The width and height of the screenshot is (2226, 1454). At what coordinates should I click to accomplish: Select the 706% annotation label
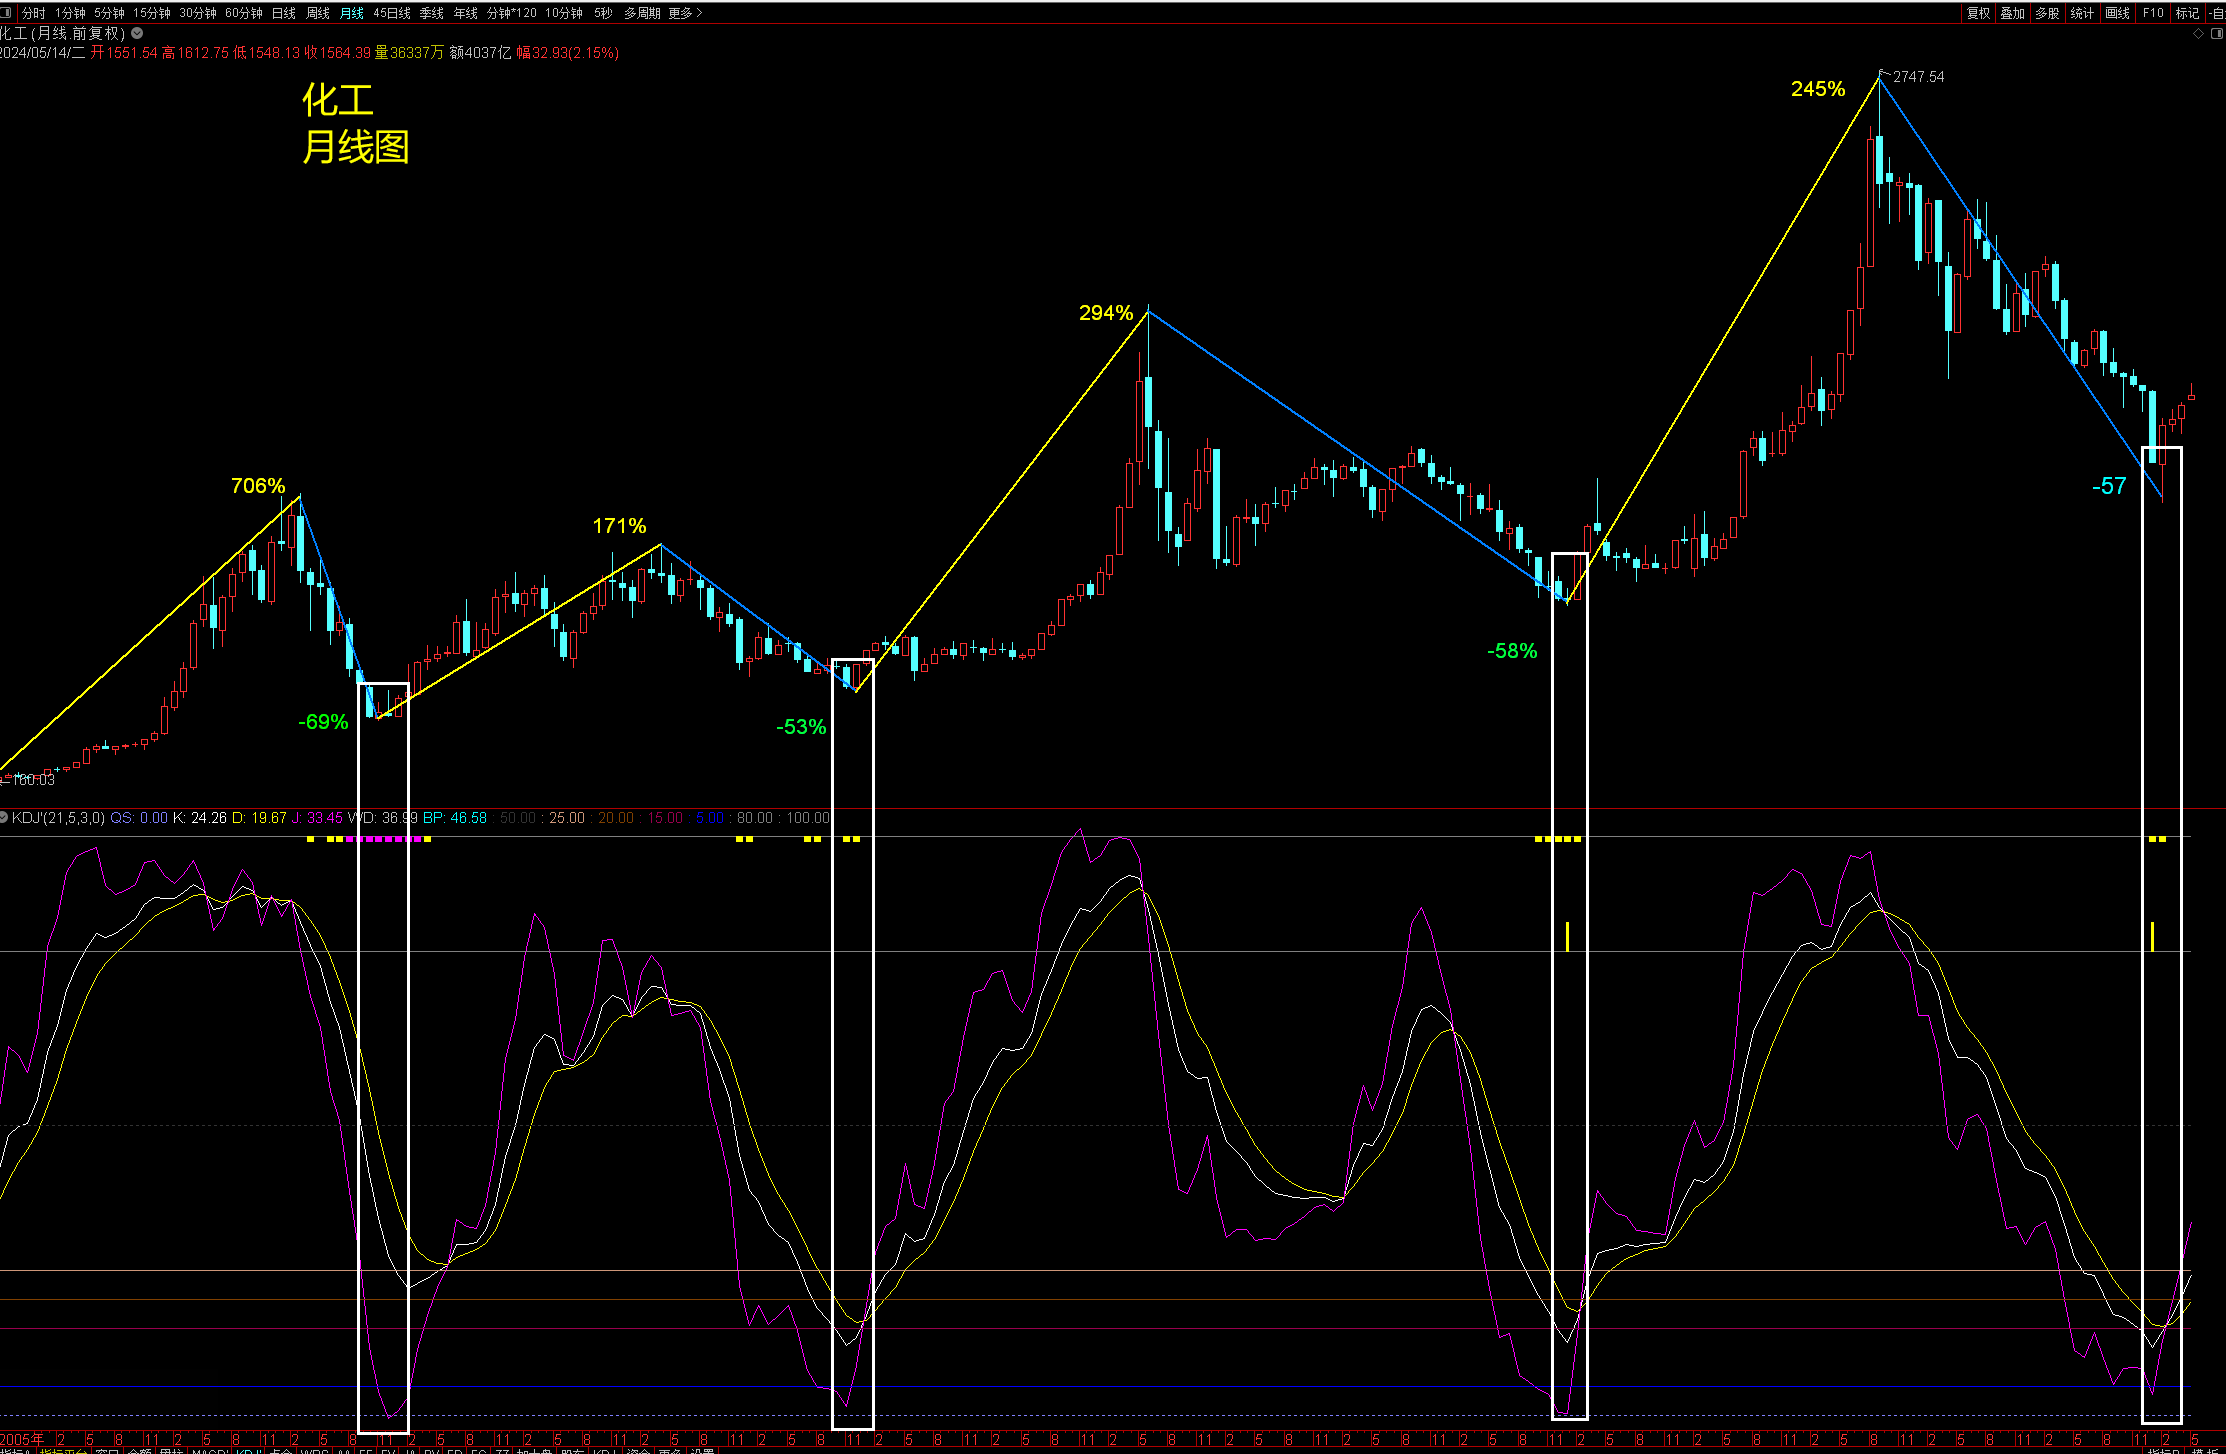258,486
